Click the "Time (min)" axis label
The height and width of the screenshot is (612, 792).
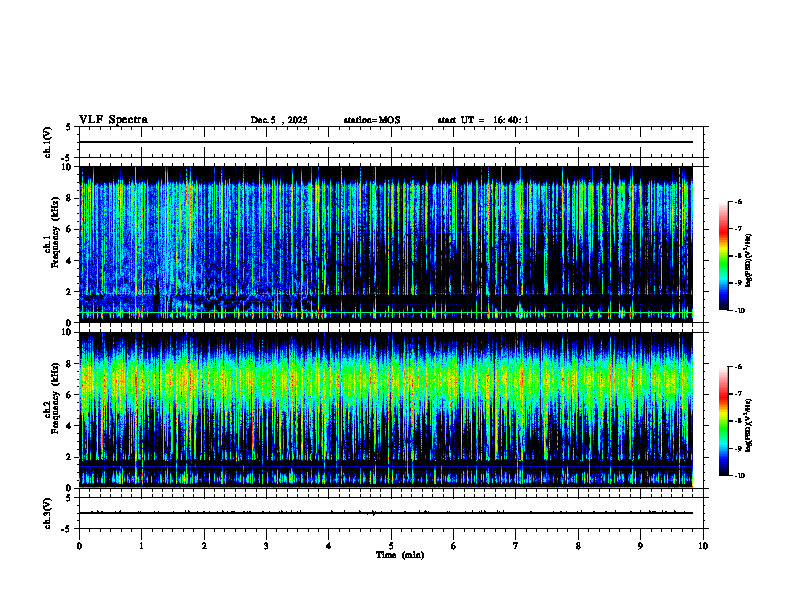point(400,555)
